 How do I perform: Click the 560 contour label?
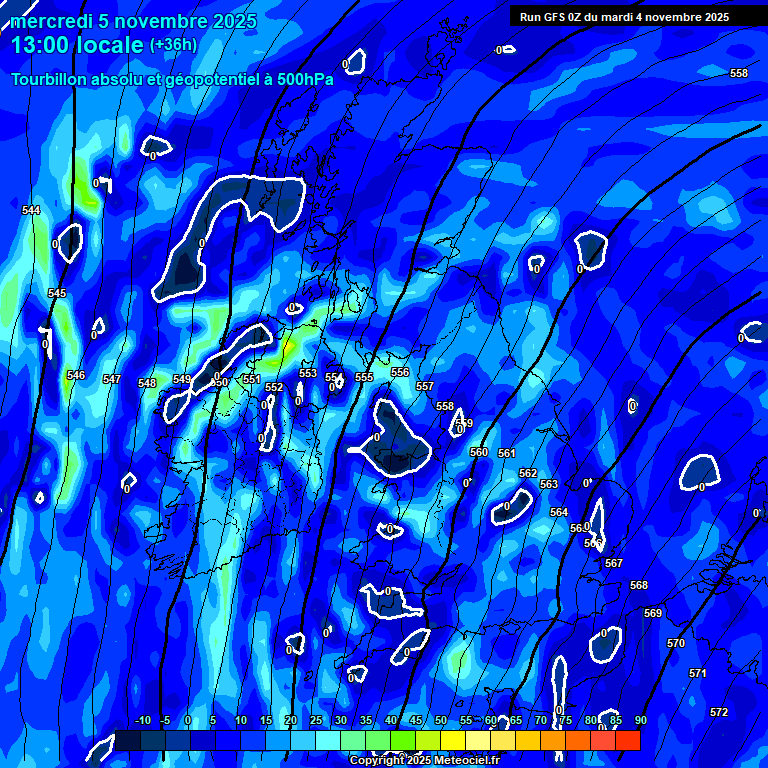pyautogui.click(x=479, y=452)
